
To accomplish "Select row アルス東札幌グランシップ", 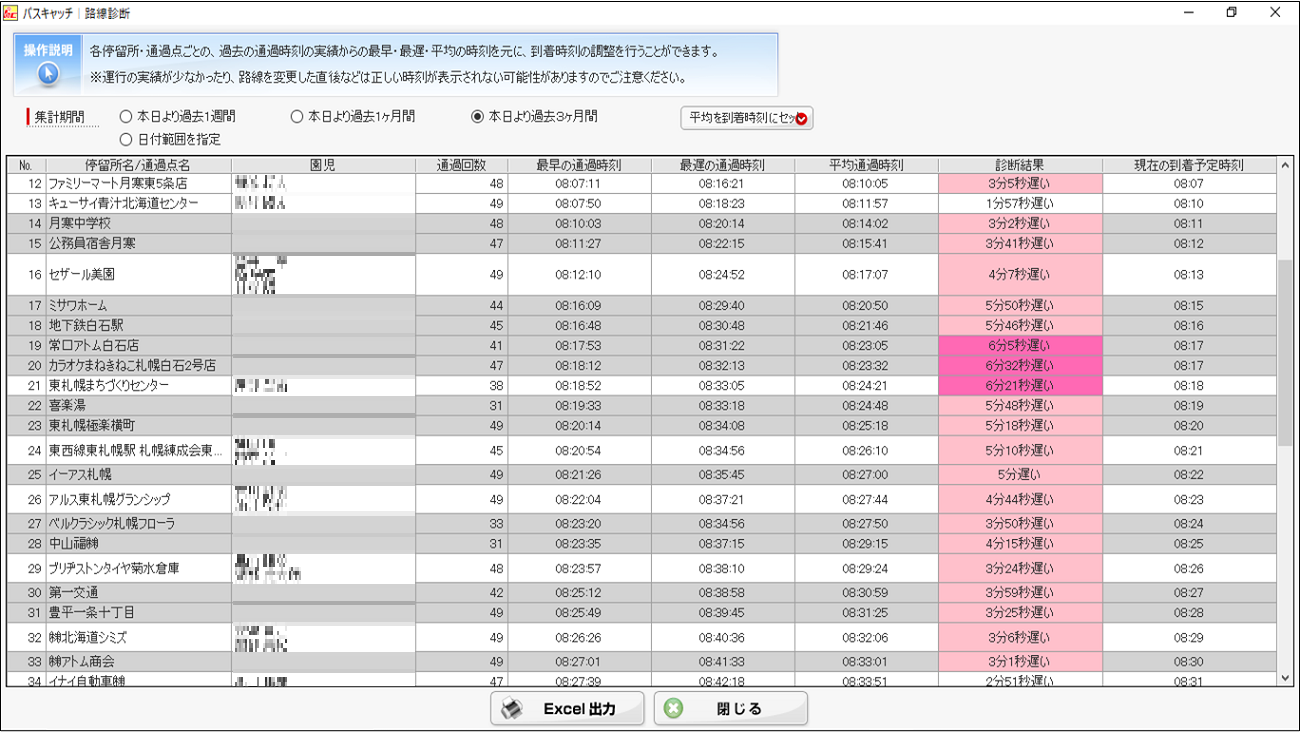I will tap(642, 499).
